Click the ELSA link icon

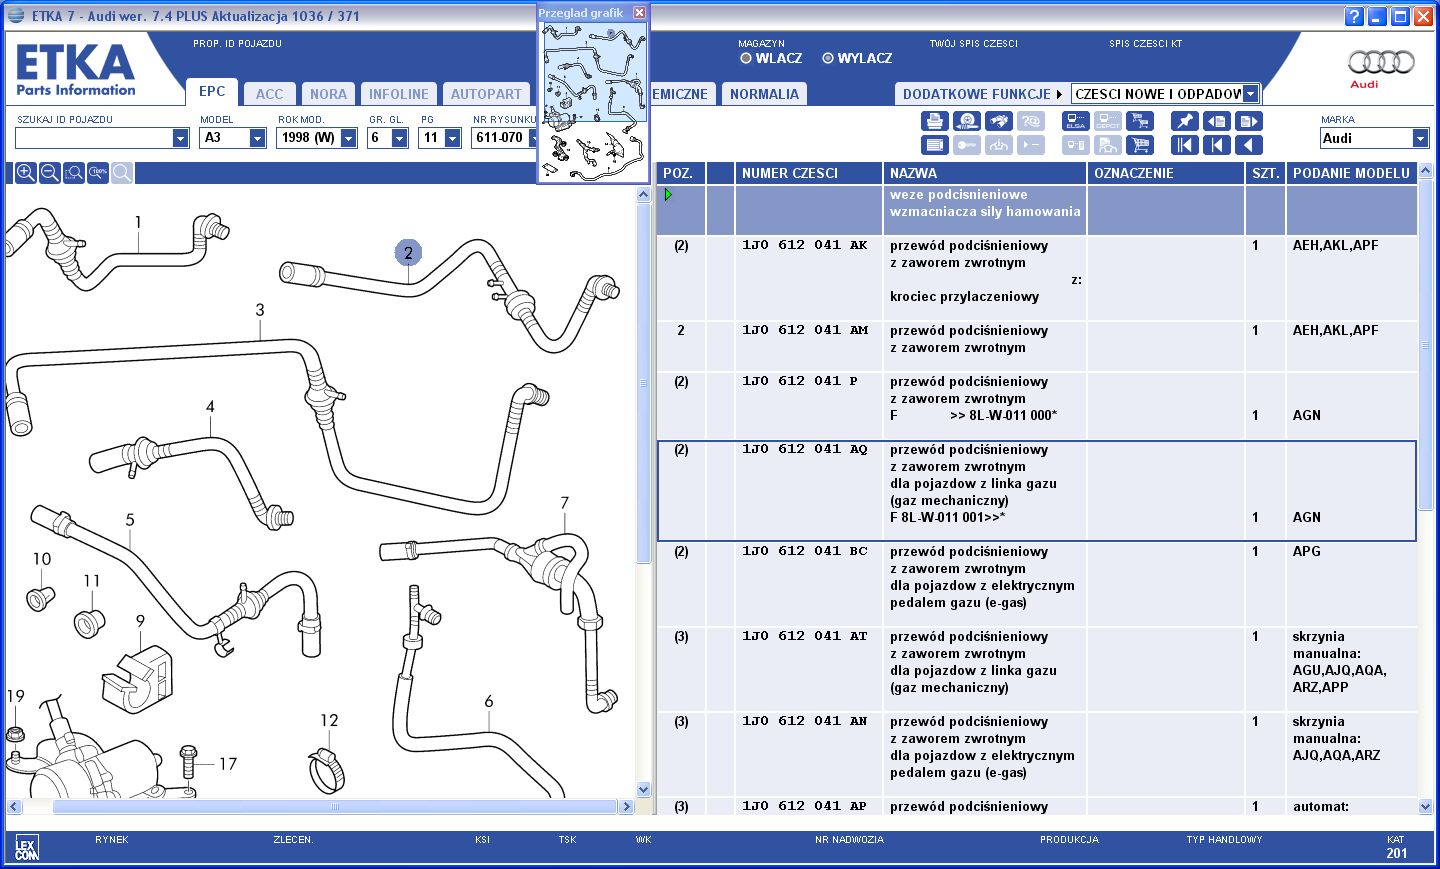tap(1076, 121)
